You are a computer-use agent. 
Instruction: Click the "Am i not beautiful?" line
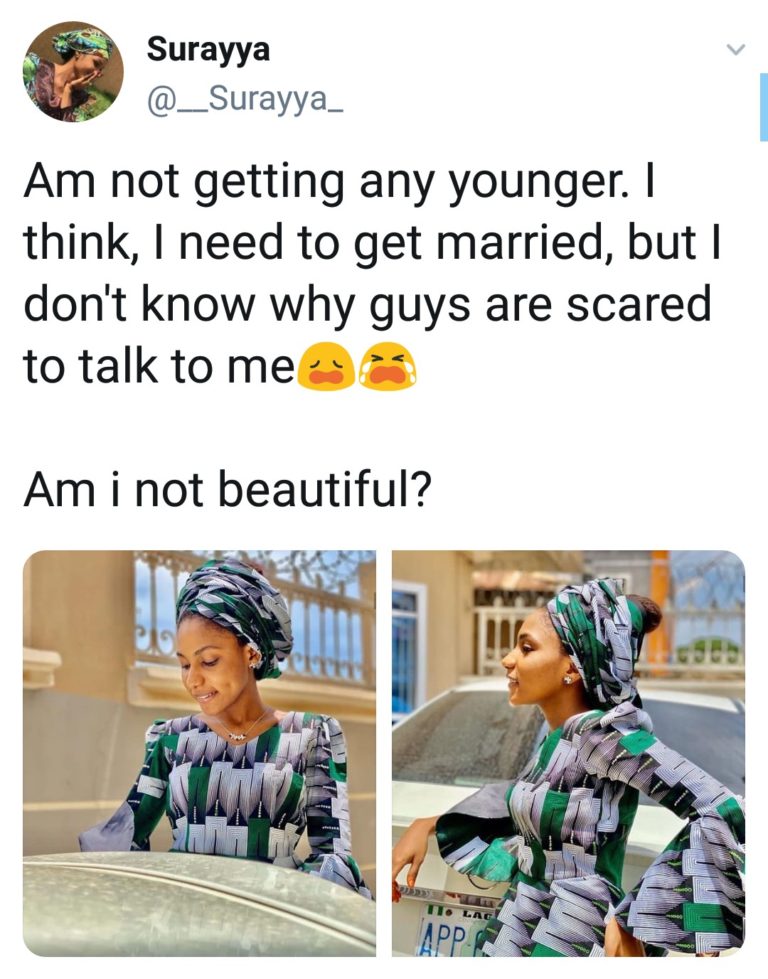point(227,489)
